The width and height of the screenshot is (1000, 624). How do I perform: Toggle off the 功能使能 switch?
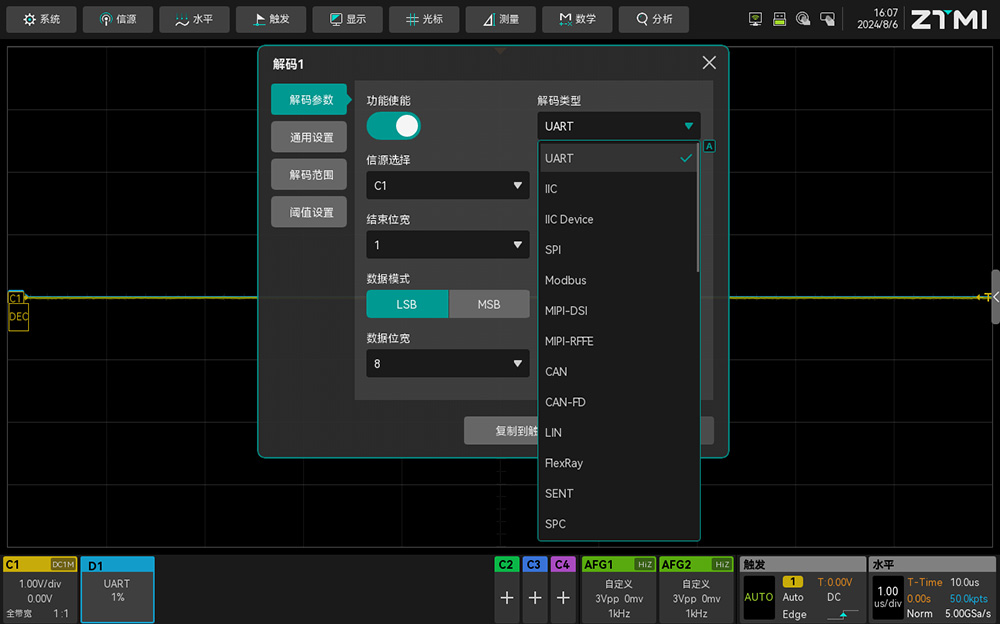click(x=393, y=126)
